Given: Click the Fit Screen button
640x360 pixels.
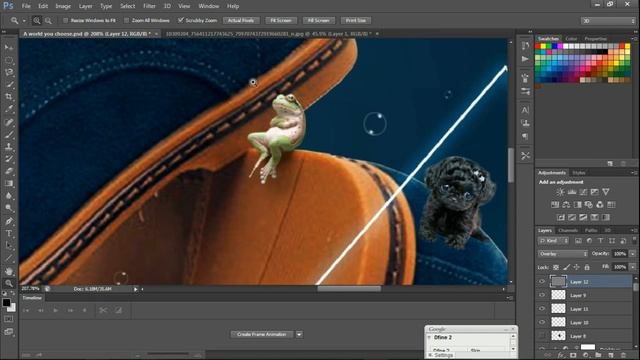Looking at the screenshot, I should [x=281, y=20].
